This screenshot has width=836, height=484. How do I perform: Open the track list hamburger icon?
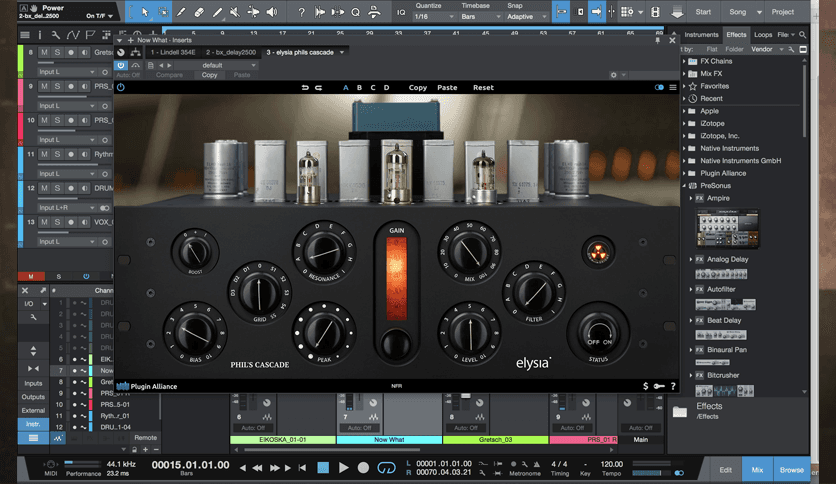coord(25,35)
